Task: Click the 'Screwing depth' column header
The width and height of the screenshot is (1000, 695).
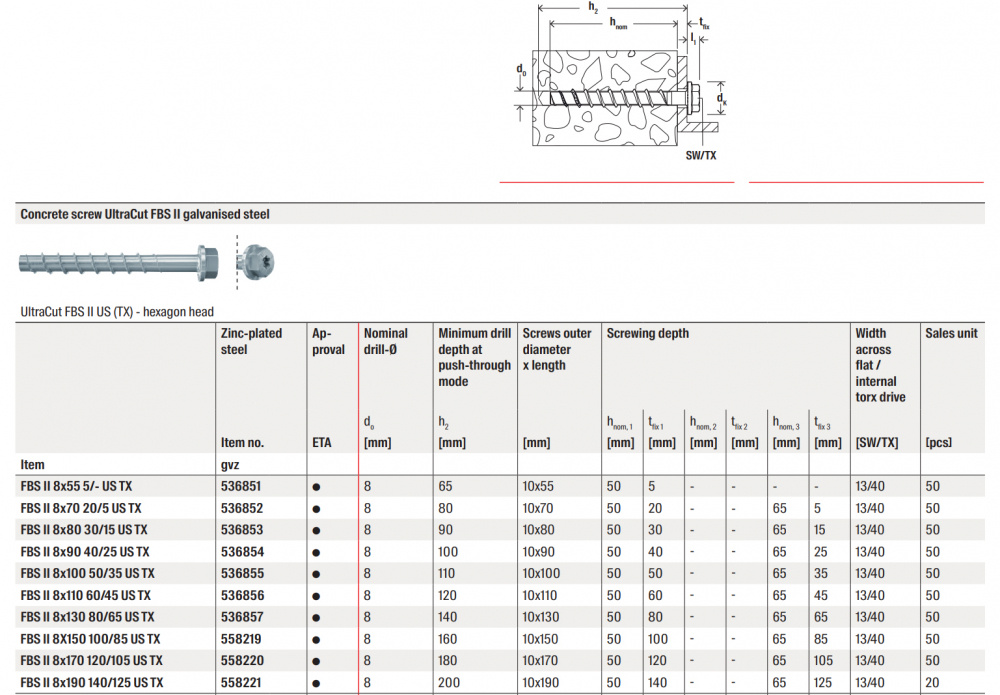Action: coord(647,333)
